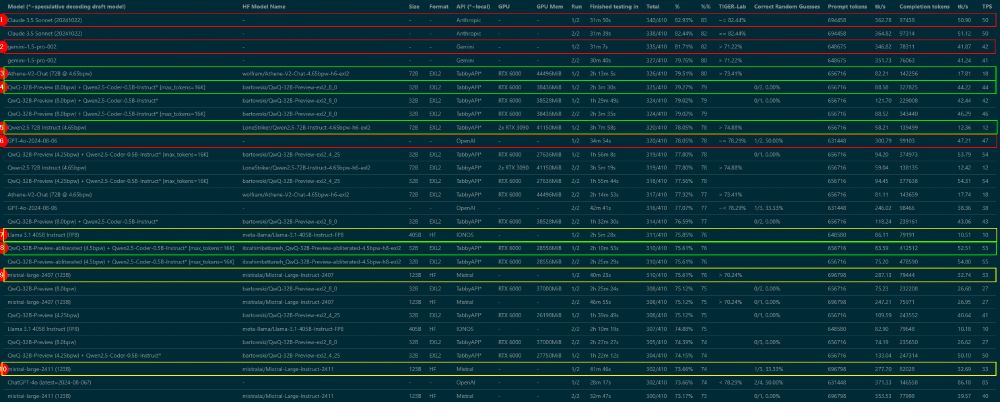This screenshot has height=402, width=1000.
Task: Click the '2h 13m 5s' testing time
Action: [602, 73]
